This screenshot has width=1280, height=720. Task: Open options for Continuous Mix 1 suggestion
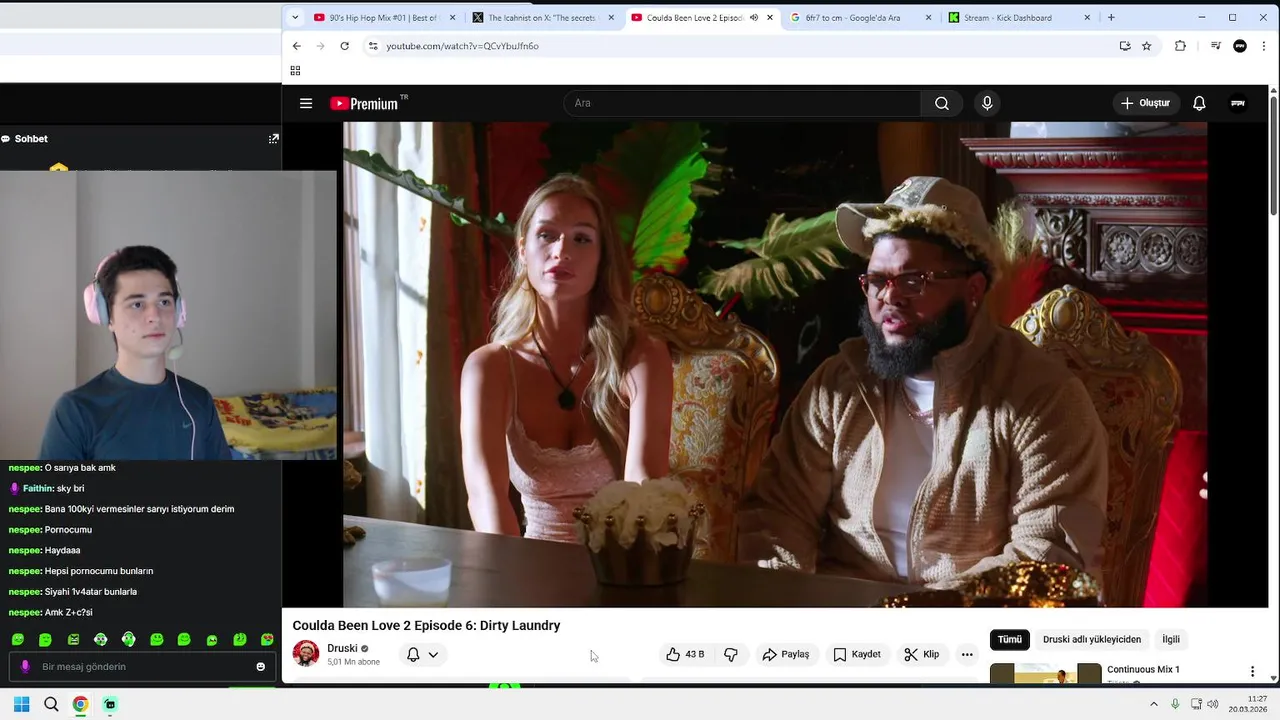click(1252, 672)
